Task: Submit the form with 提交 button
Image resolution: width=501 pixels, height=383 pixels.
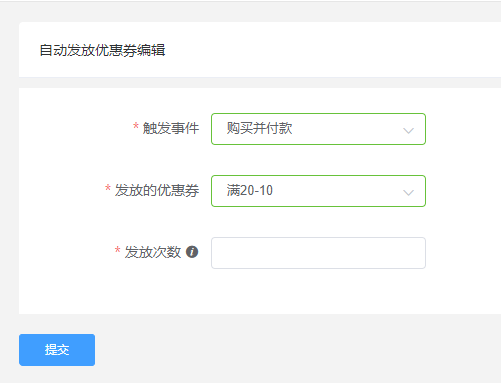Action: [x=57, y=350]
